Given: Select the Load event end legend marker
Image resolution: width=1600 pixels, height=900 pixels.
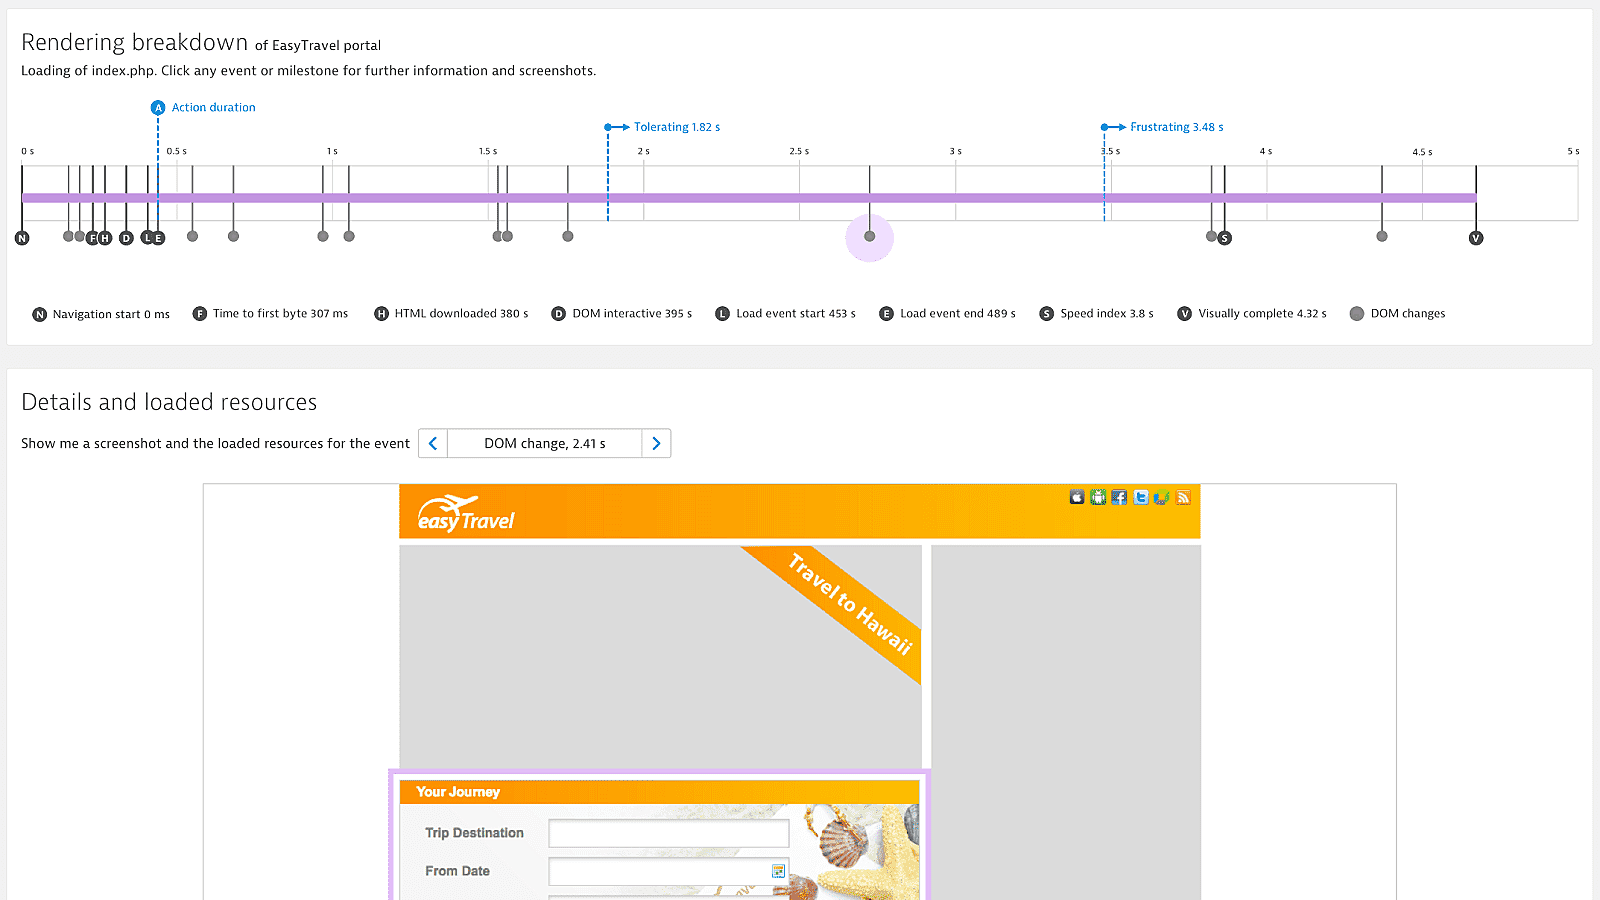Looking at the screenshot, I should [886, 313].
